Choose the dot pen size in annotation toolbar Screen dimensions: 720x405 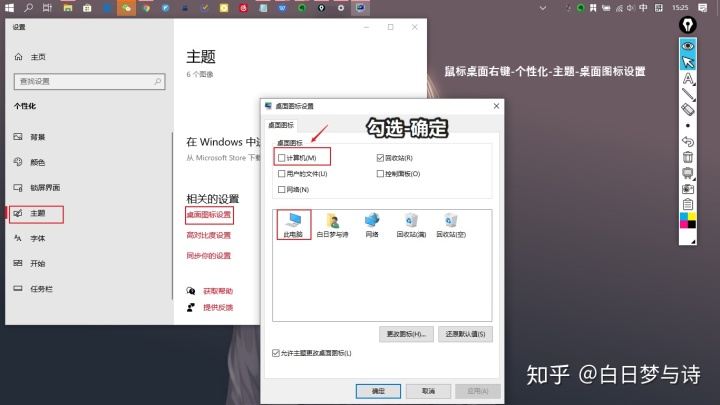[687, 126]
